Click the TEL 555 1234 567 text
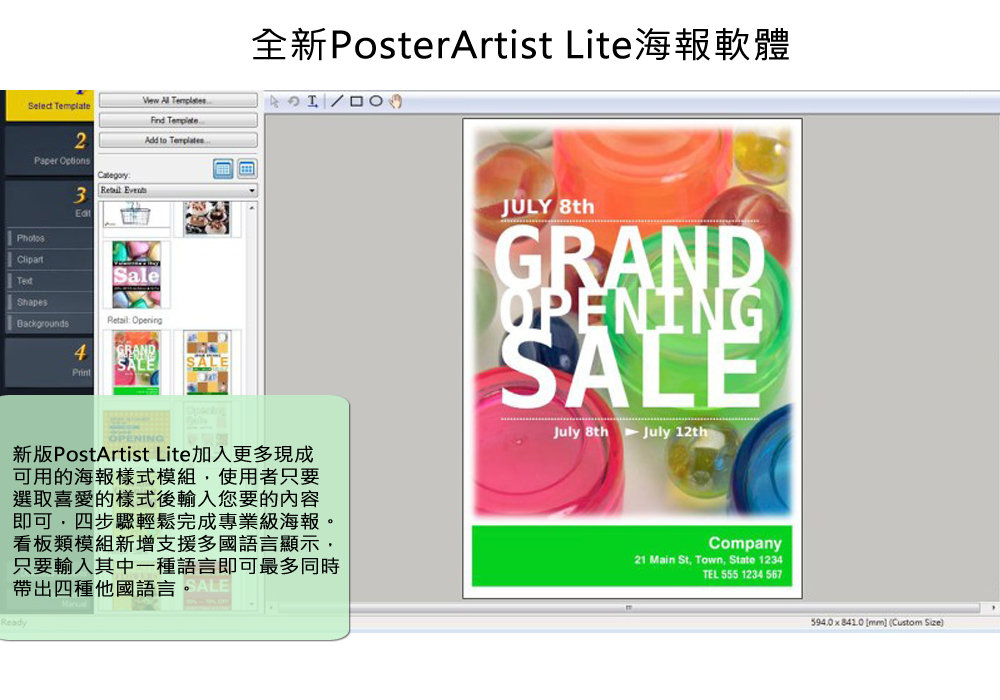The image size is (1000, 700). tap(742, 574)
